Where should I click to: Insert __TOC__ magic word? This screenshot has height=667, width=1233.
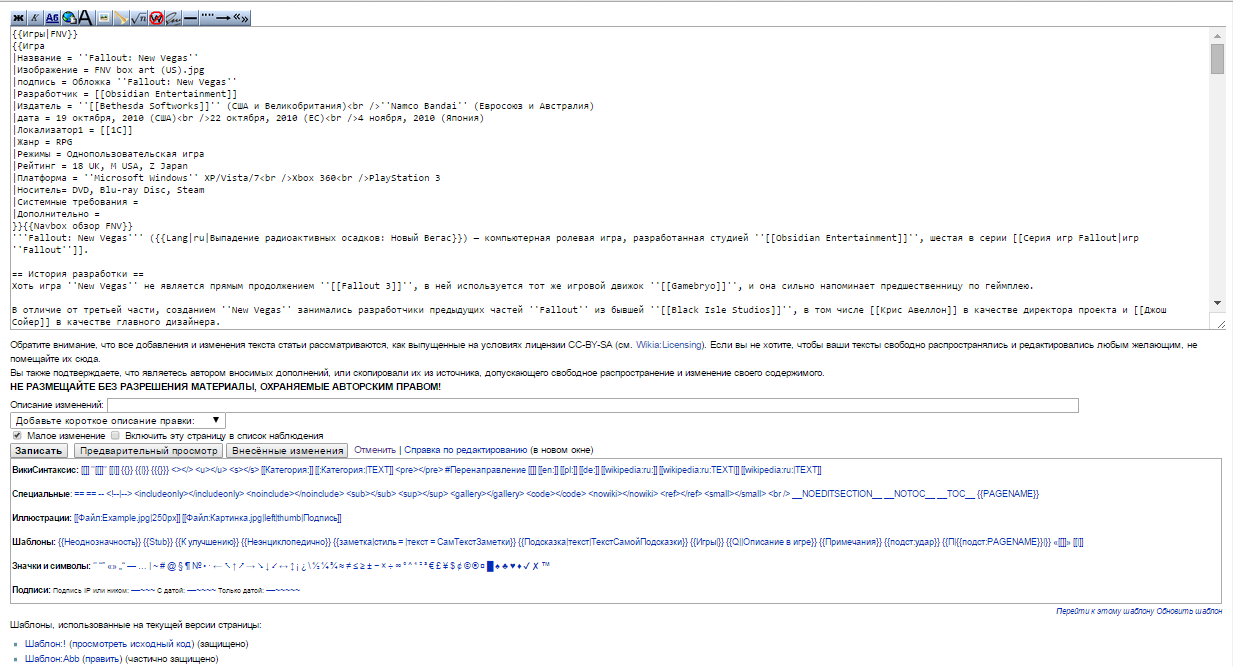tap(956, 494)
